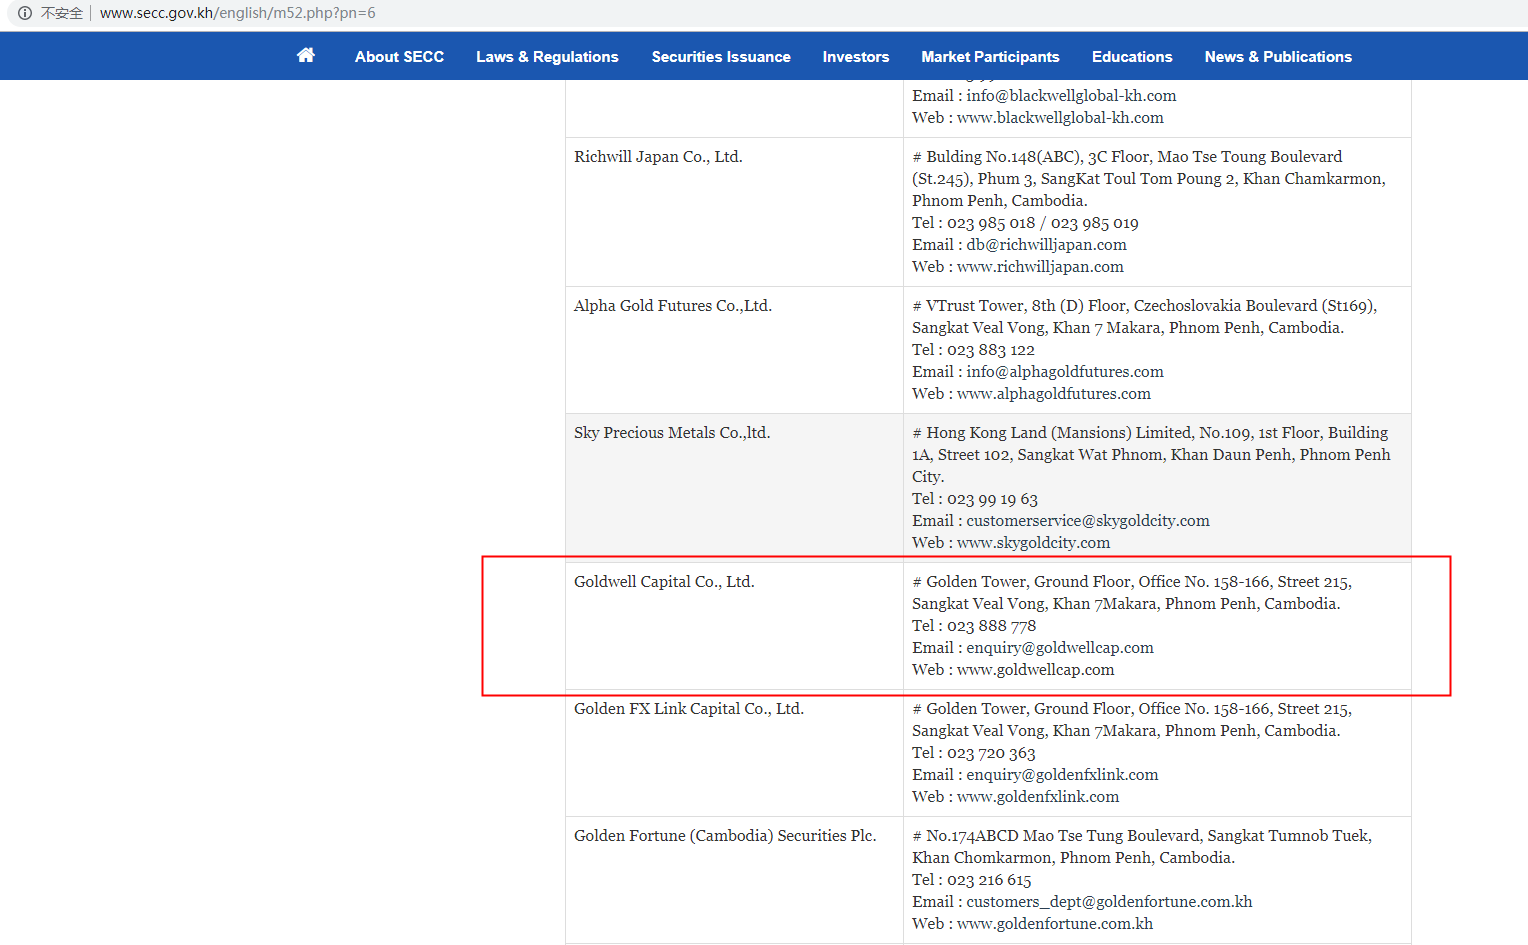1528x945 pixels.
Task: Click Alpha Gold Tel 023 883 122
Action: [x=973, y=350]
